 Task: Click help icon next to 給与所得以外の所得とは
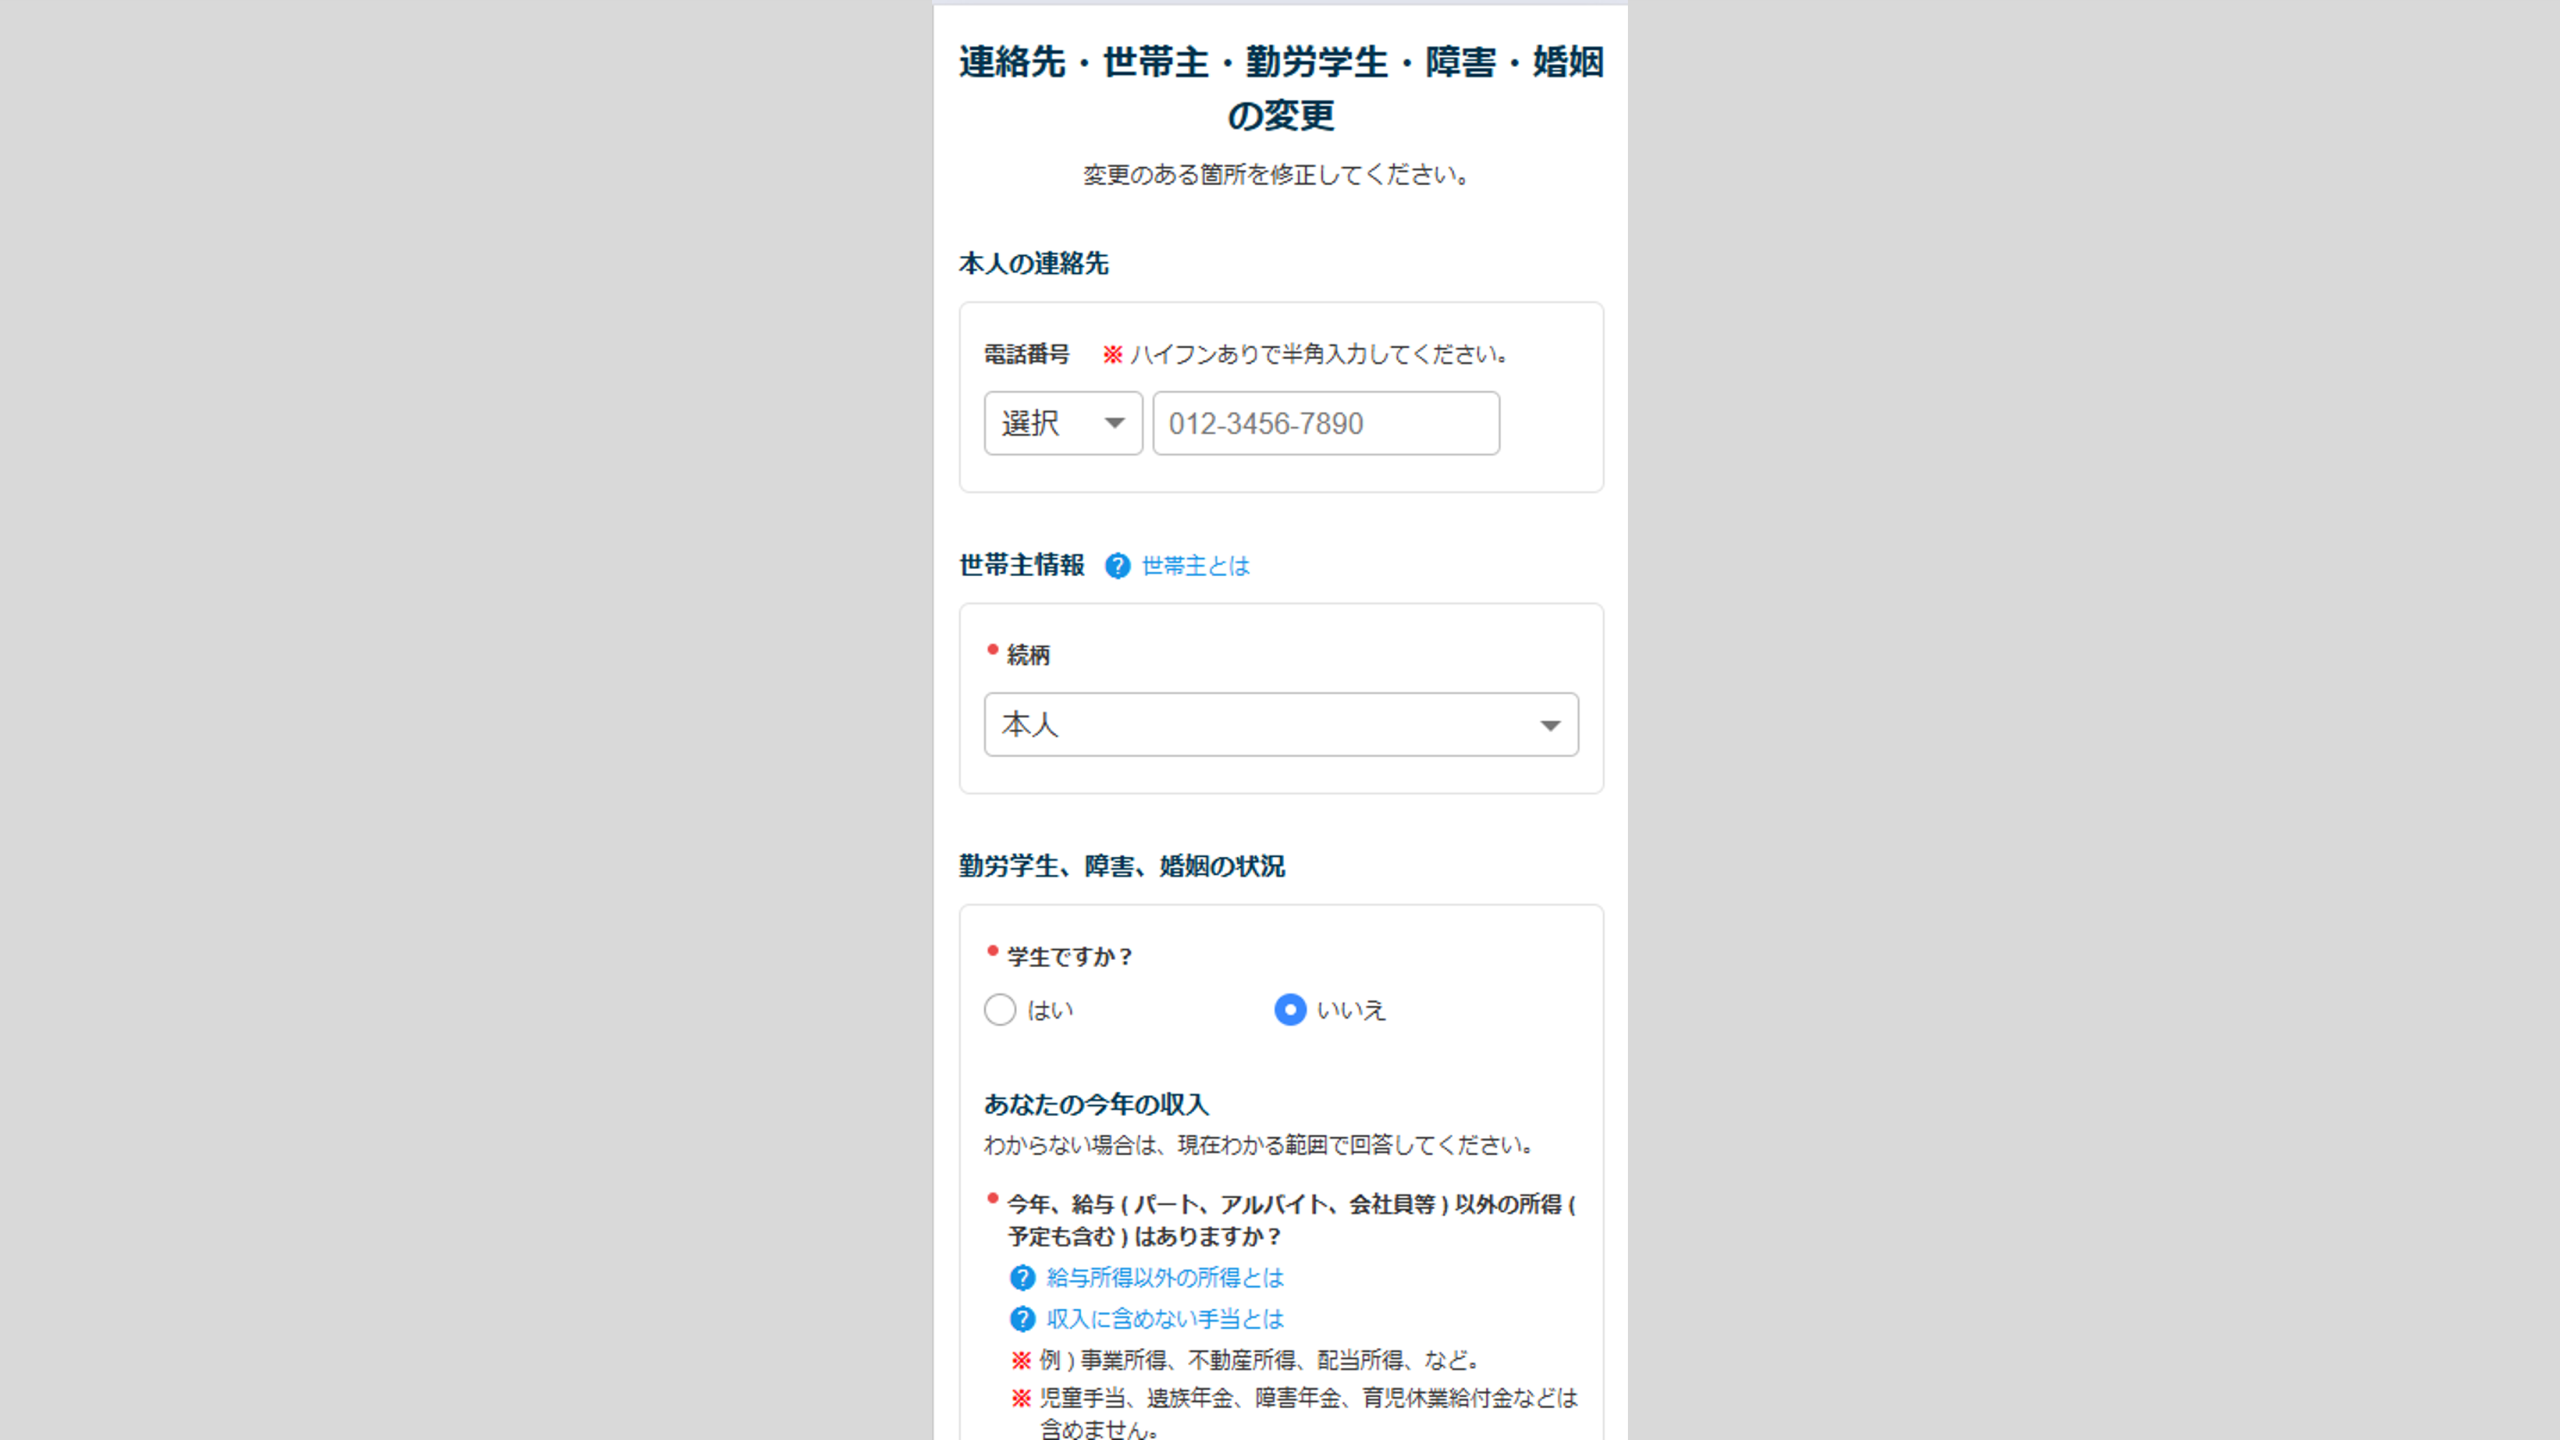click(x=1022, y=1278)
